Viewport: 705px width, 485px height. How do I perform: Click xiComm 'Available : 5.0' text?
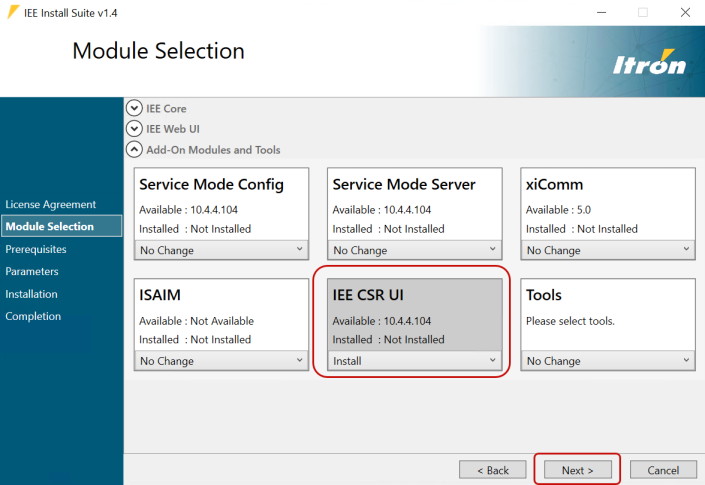[x=558, y=210]
